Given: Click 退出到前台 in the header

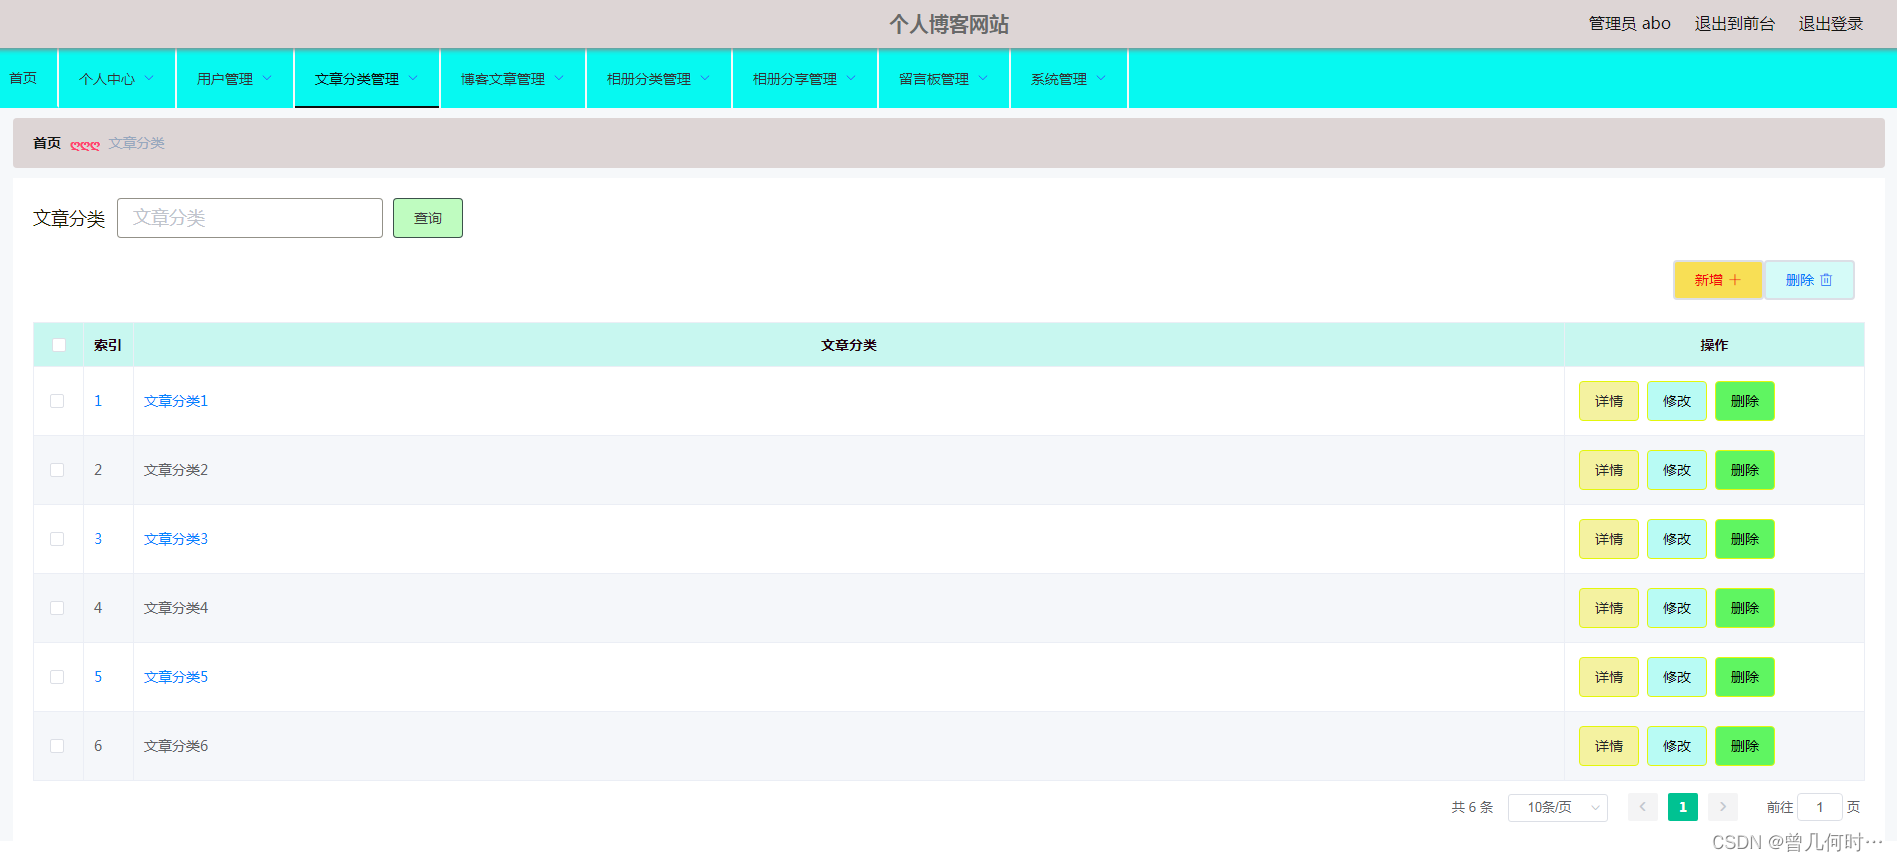Looking at the screenshot, I should click(x=1735, y=24).
